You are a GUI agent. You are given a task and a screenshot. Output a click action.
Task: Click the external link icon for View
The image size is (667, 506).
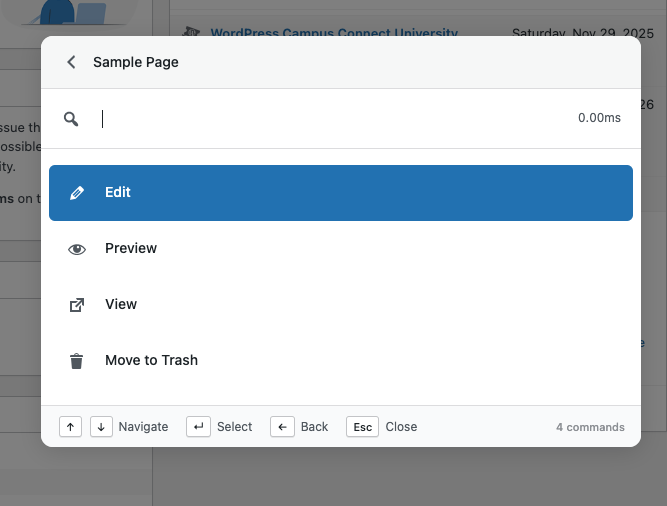point(77,305)
